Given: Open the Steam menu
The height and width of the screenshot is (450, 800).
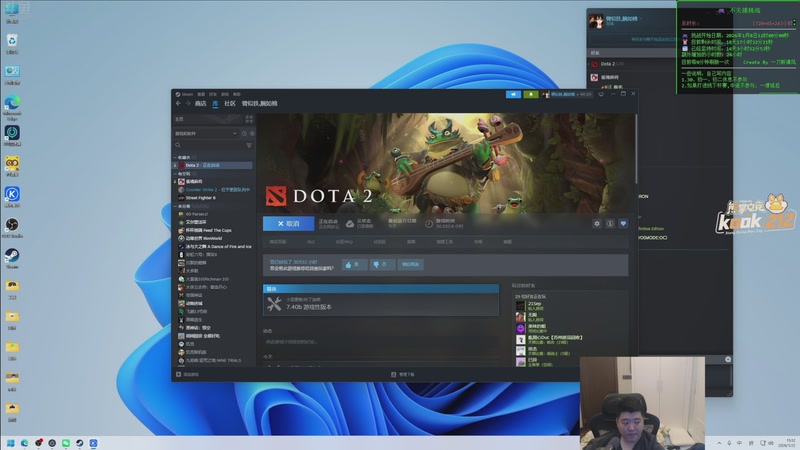Looking at the screenshot, I should [187, 94].
